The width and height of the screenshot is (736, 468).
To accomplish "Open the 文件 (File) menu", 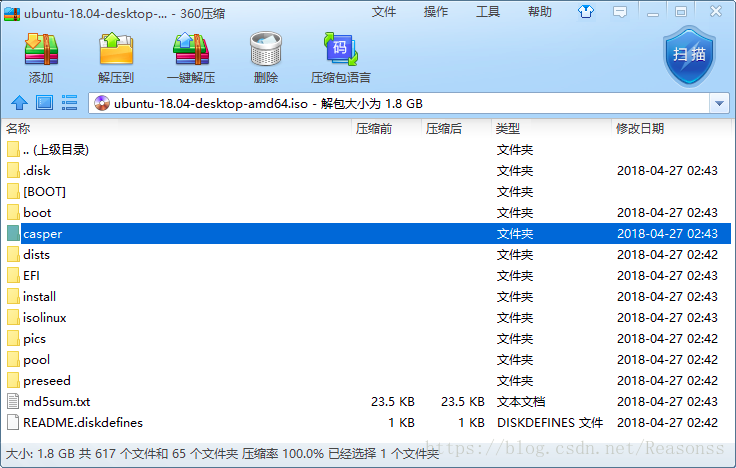I will coord(383,12).
